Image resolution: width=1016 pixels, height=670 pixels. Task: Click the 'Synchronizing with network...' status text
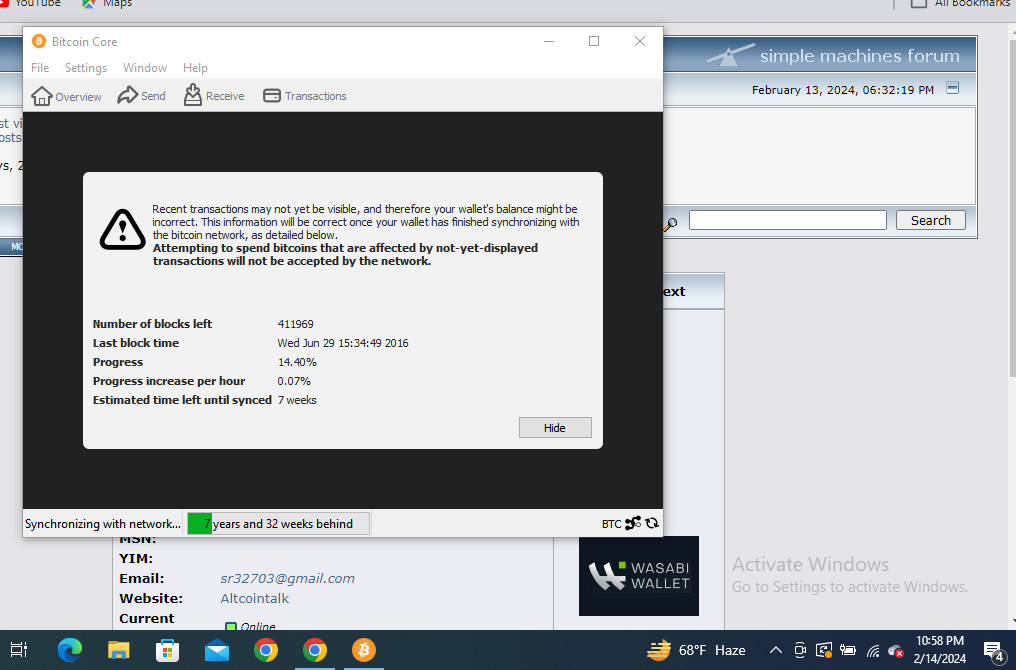[103, 524]
